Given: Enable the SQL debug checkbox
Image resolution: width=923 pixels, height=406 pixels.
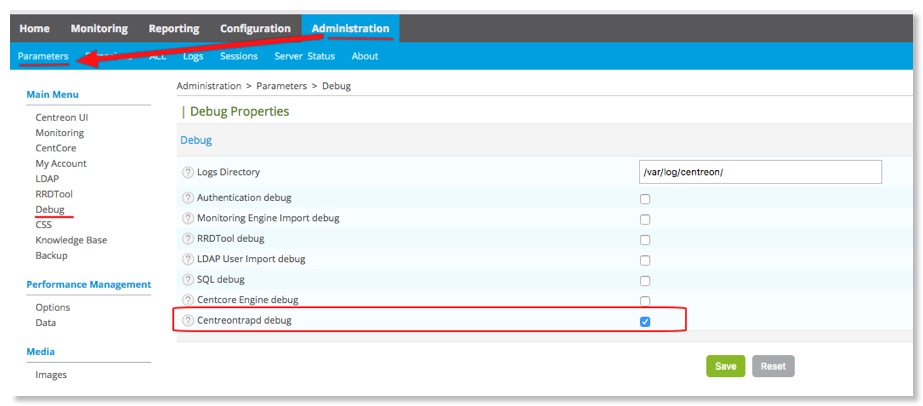Looking at the screenshot, I should click(645, 281).
